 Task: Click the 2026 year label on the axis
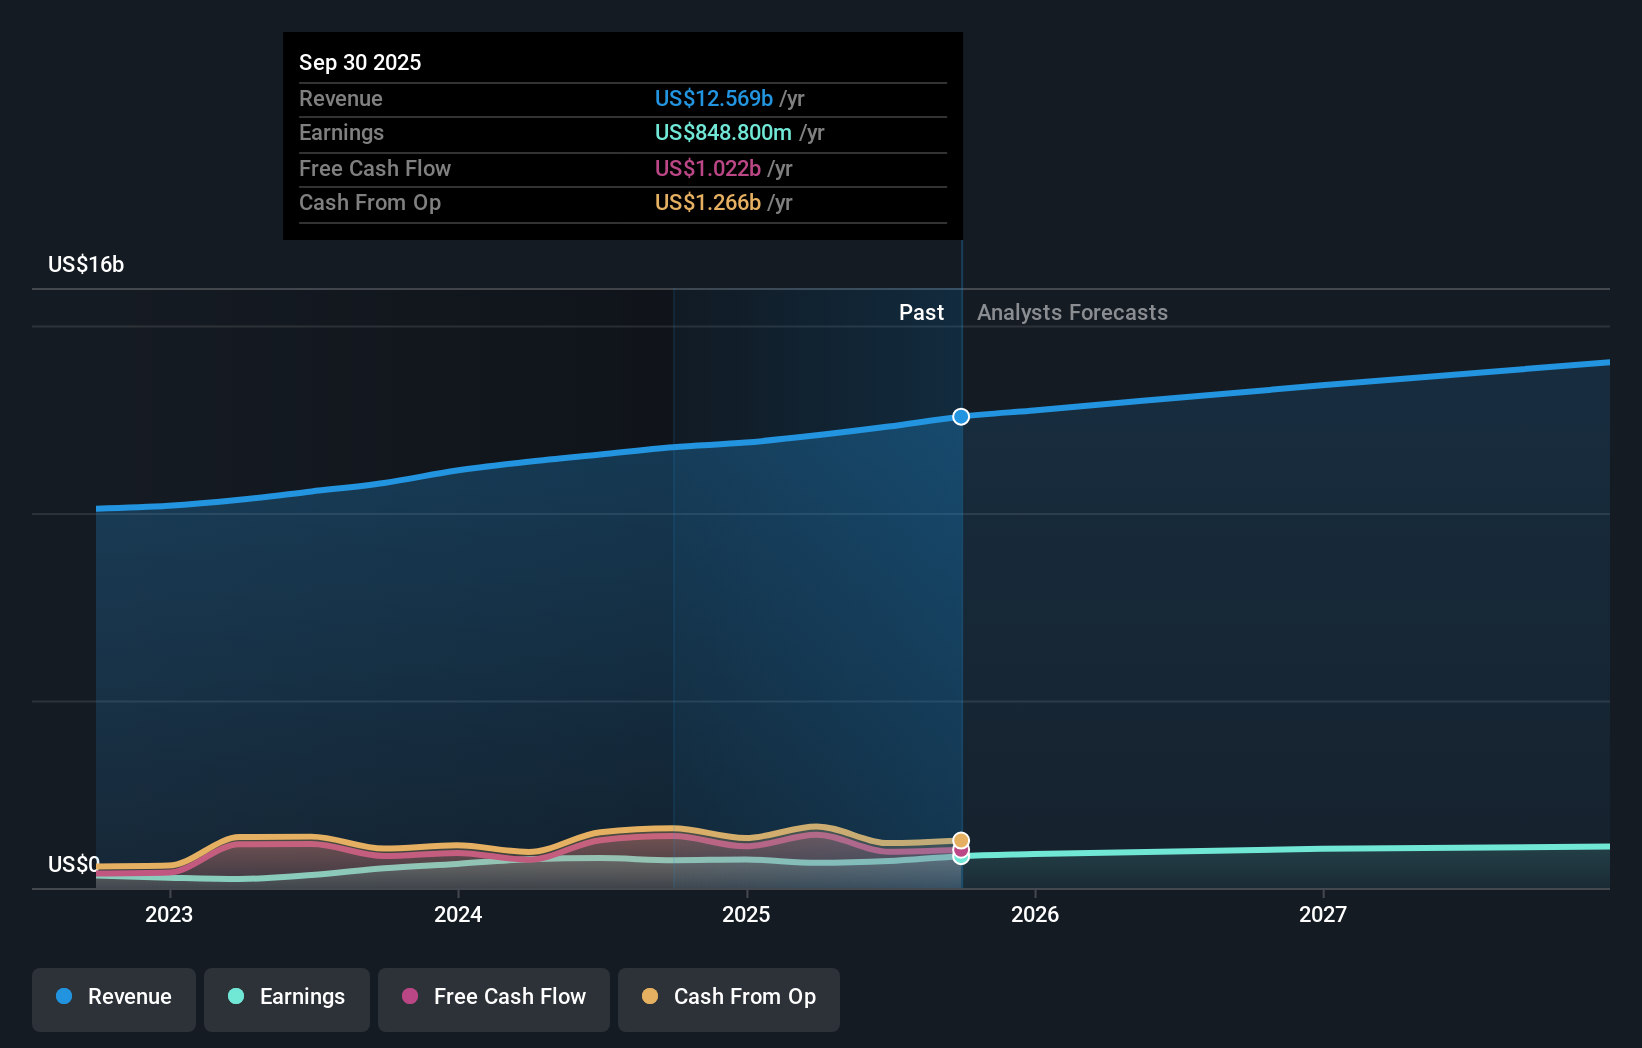[x=1036, y=913]
